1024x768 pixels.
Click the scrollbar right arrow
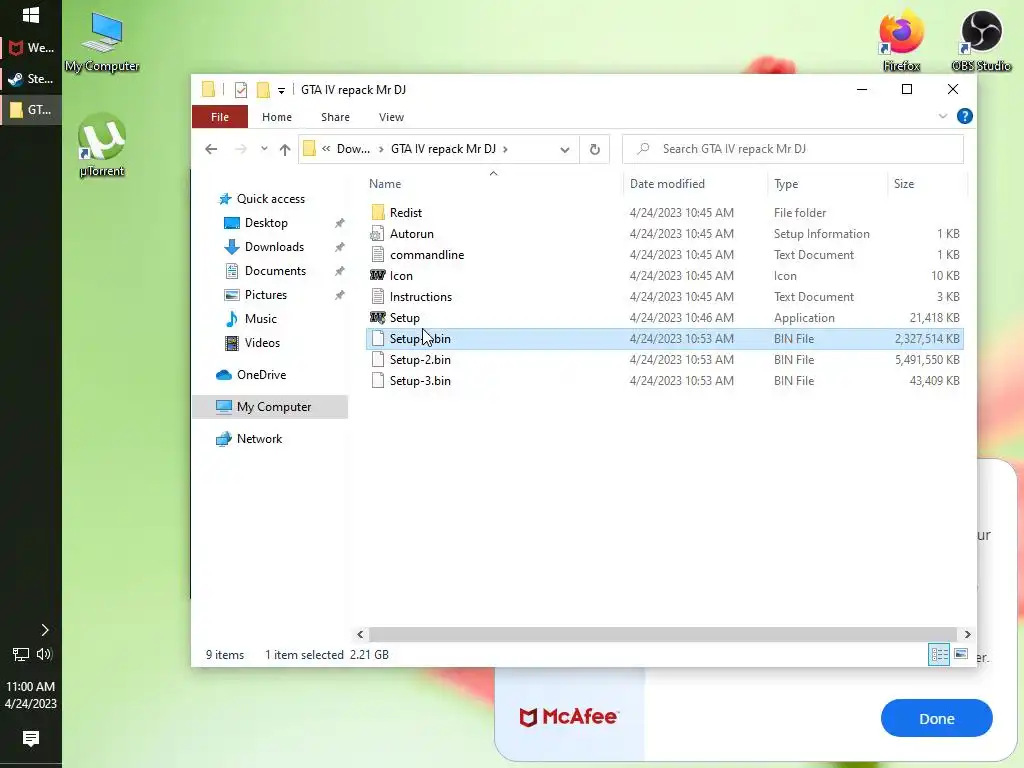[967, 634]
